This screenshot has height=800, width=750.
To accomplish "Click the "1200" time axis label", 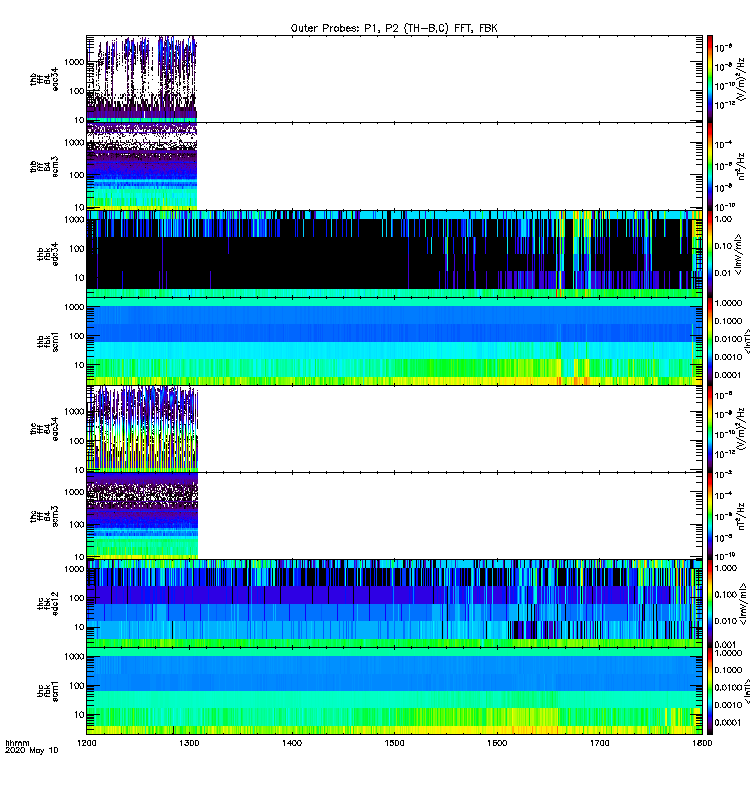I will [87, 743].
